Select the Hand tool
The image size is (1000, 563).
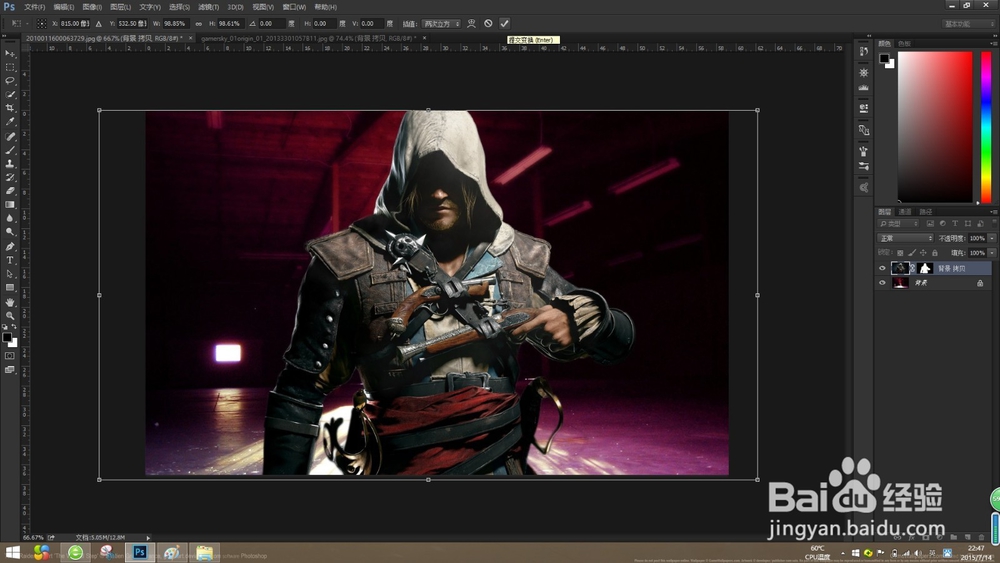pos(10,302)
